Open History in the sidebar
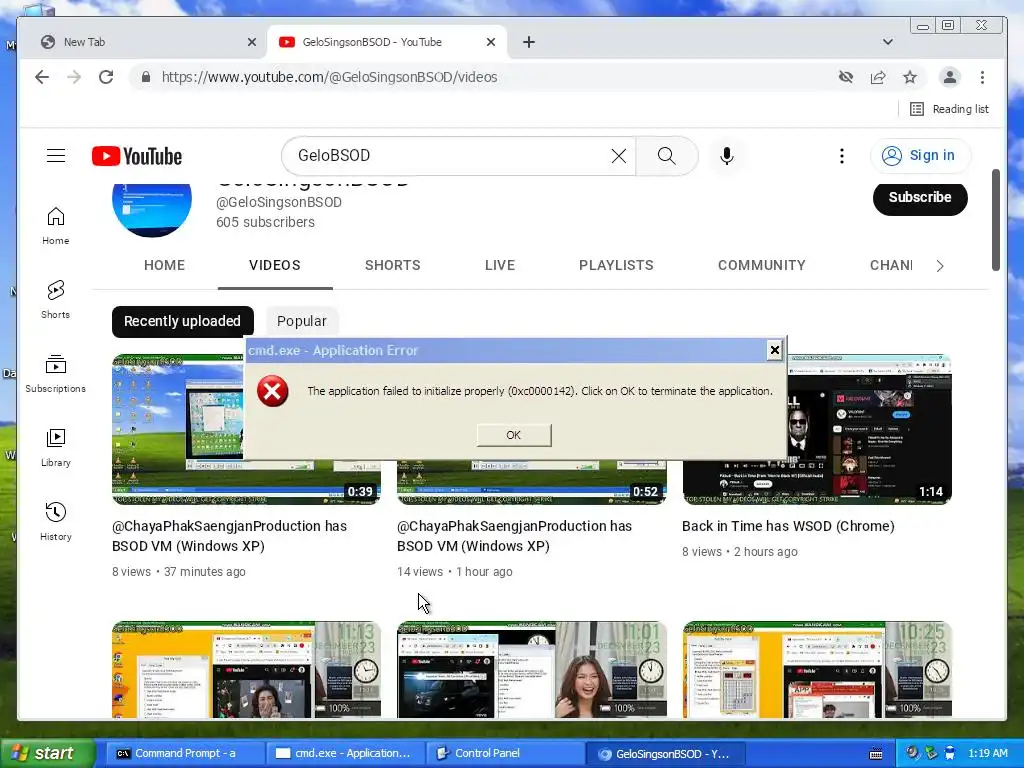Screen dimensions: 1024x768 [x=56, y=521]
